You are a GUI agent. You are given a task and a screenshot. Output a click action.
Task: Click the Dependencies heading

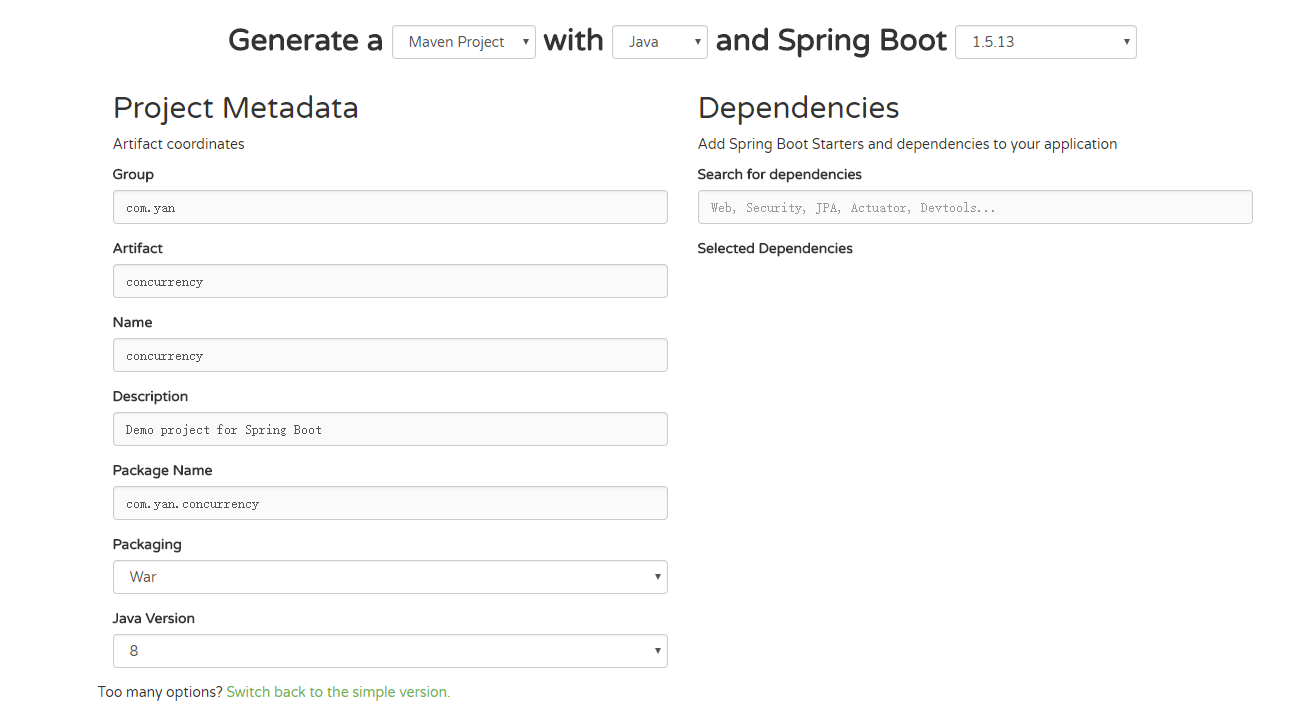[x=798, y=108]
